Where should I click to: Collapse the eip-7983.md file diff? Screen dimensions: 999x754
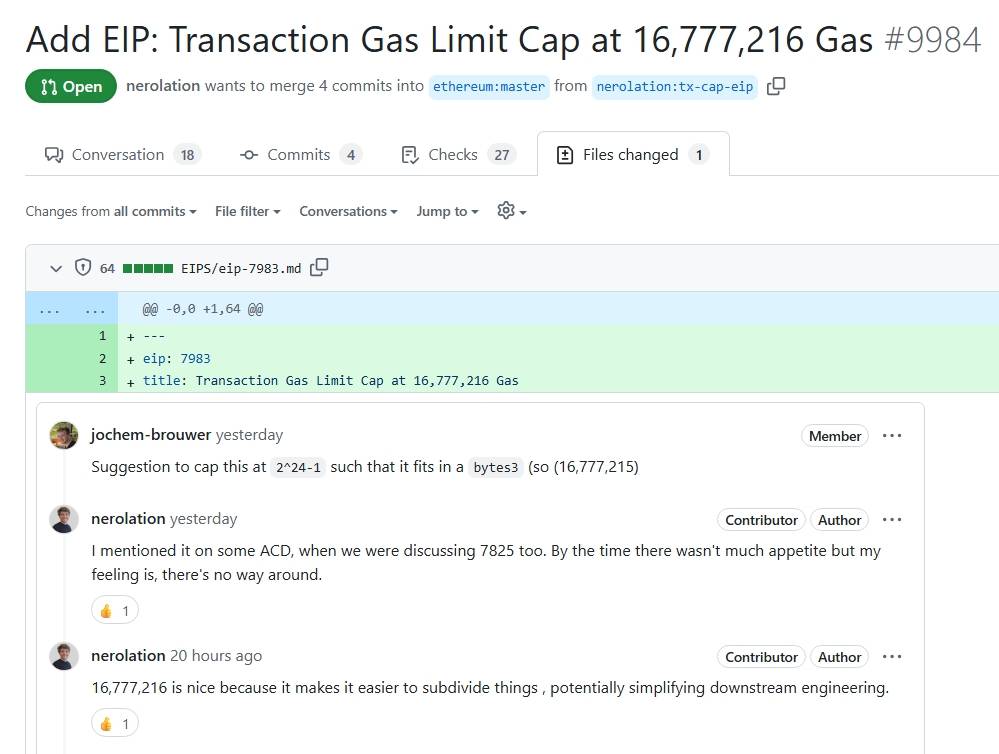coord(56,268)
